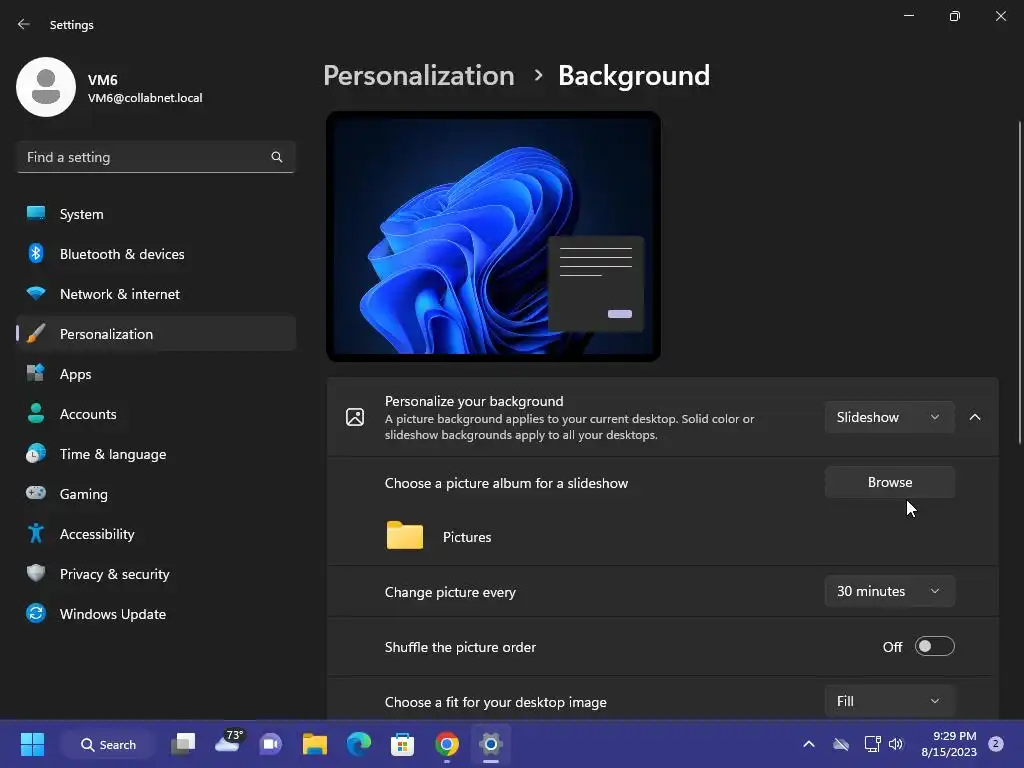Click the Apps icon in sidebar
The width and height of the screenshot is (1024, 768).
click(36, 374)
